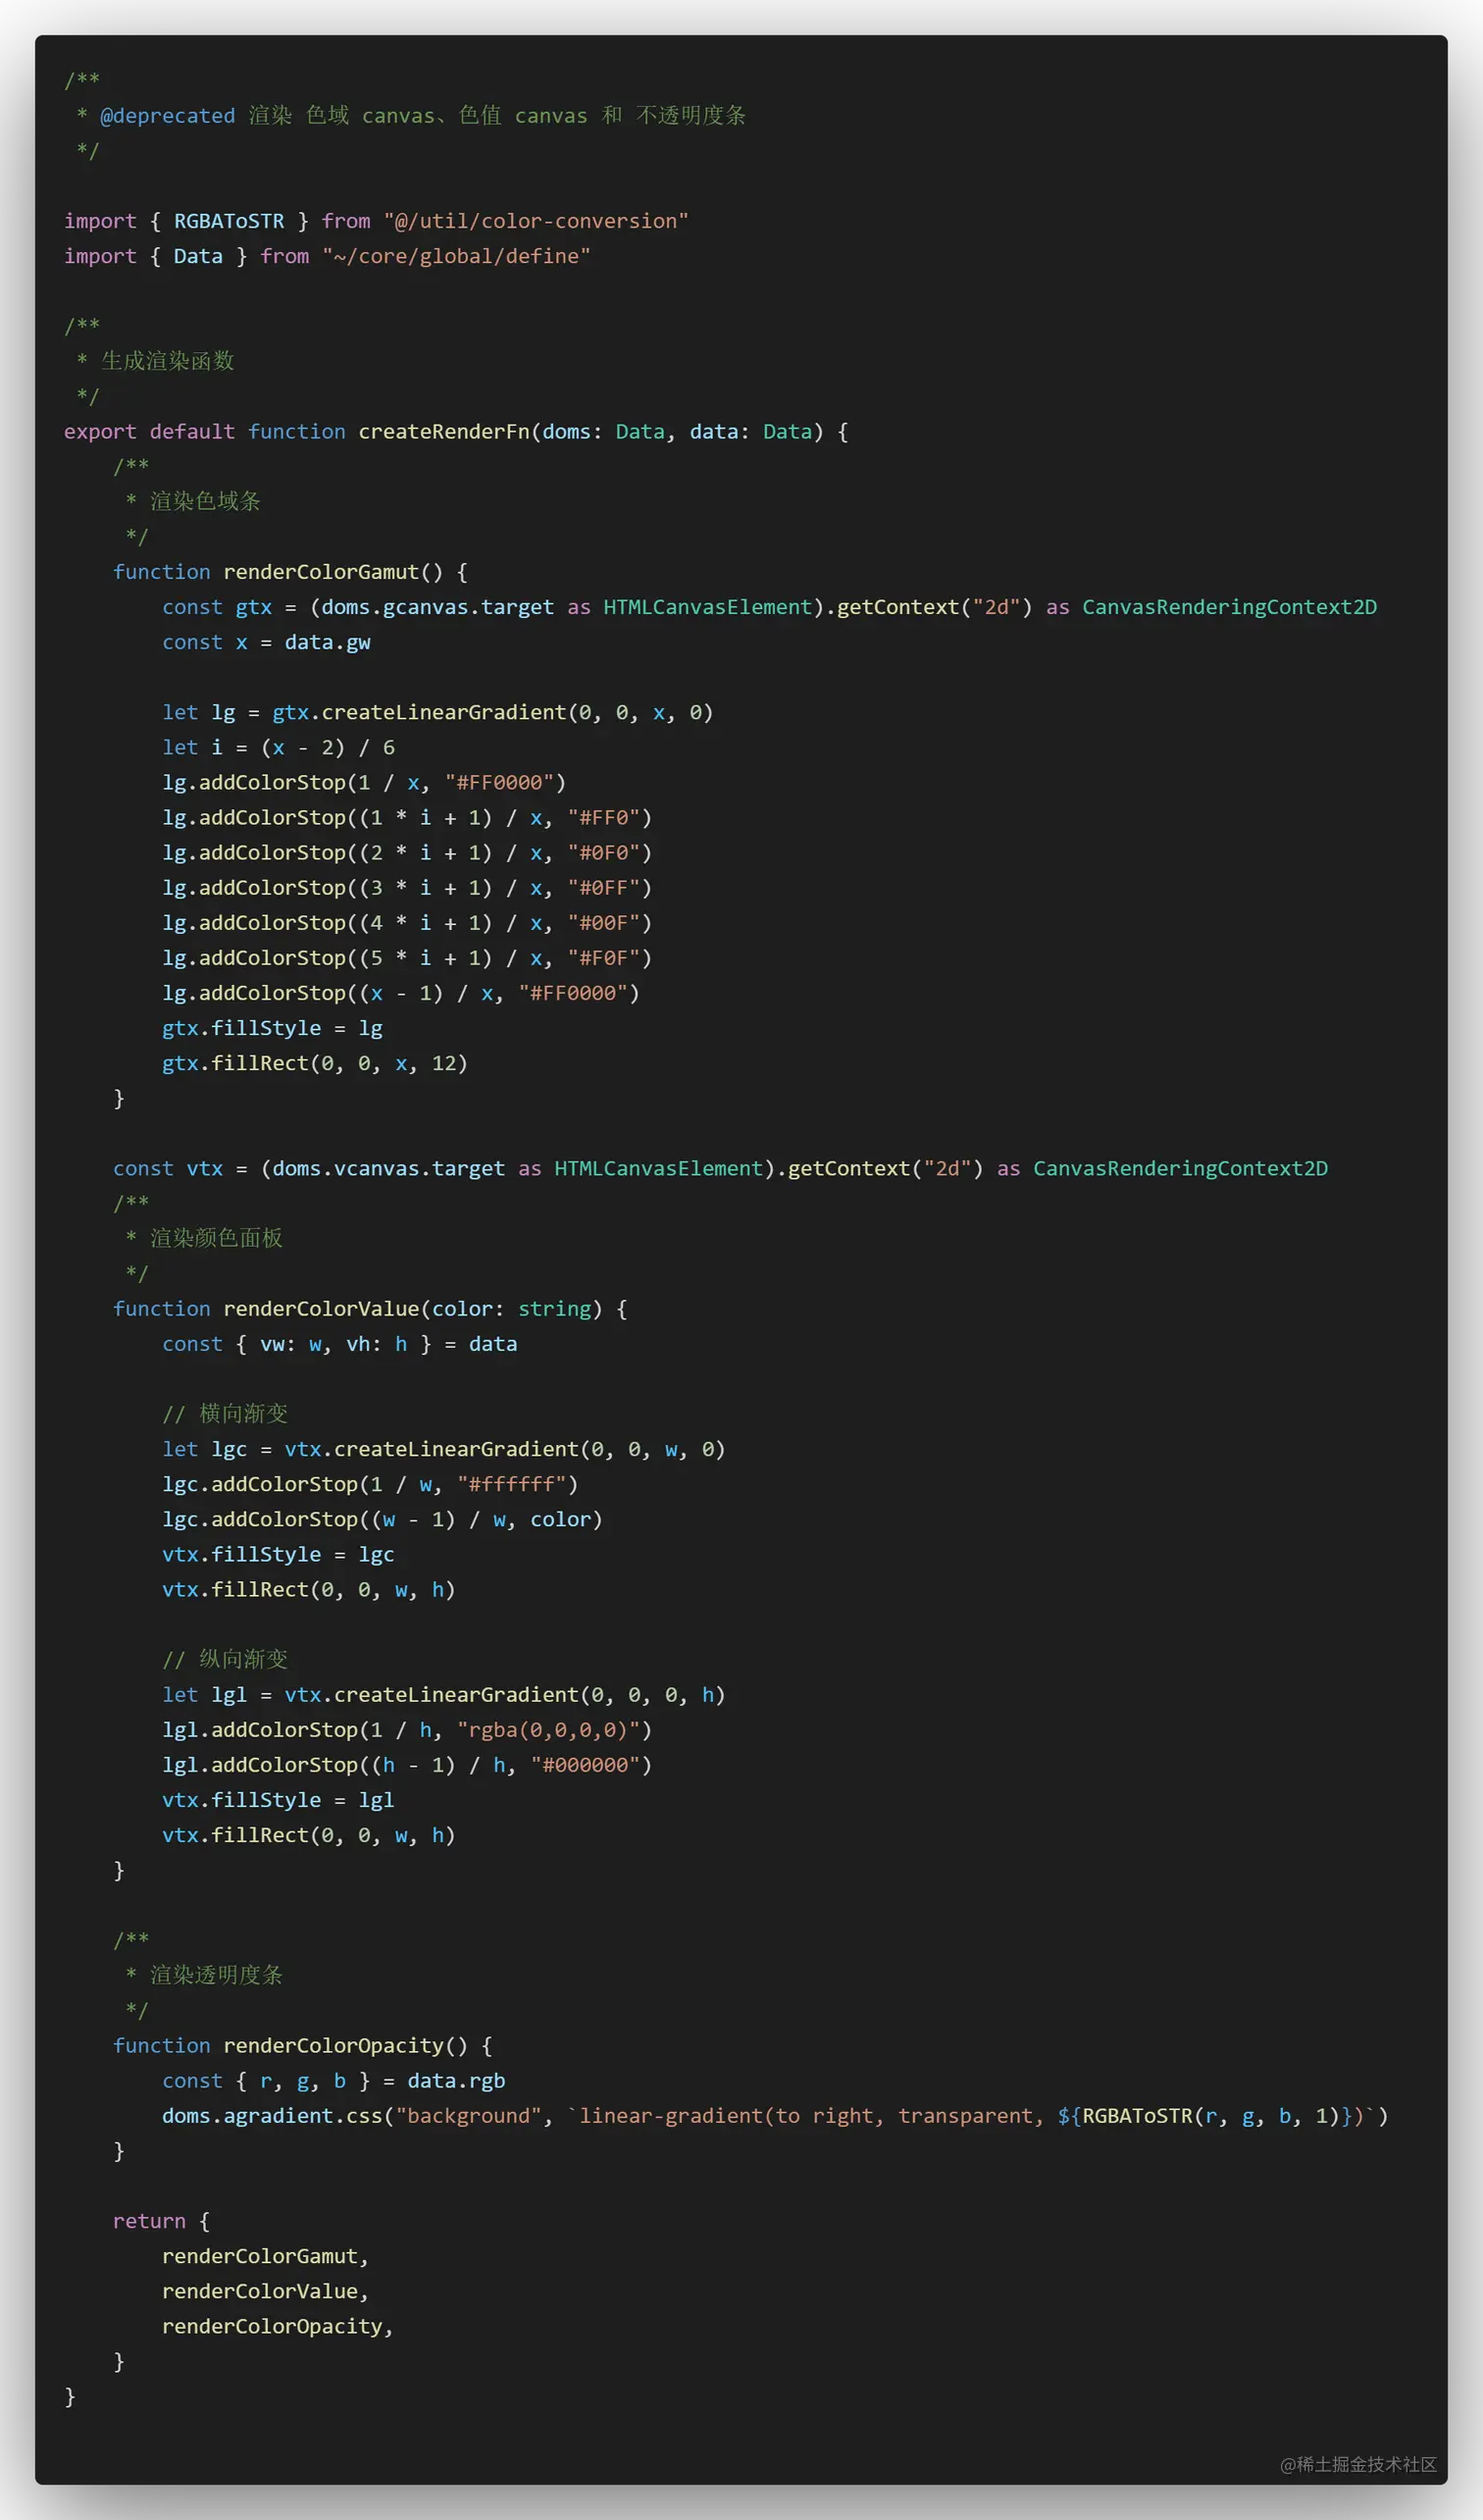Click the renderColorOpacity function declaration
This screenshot has height=2520, width=1483.
302,2046
